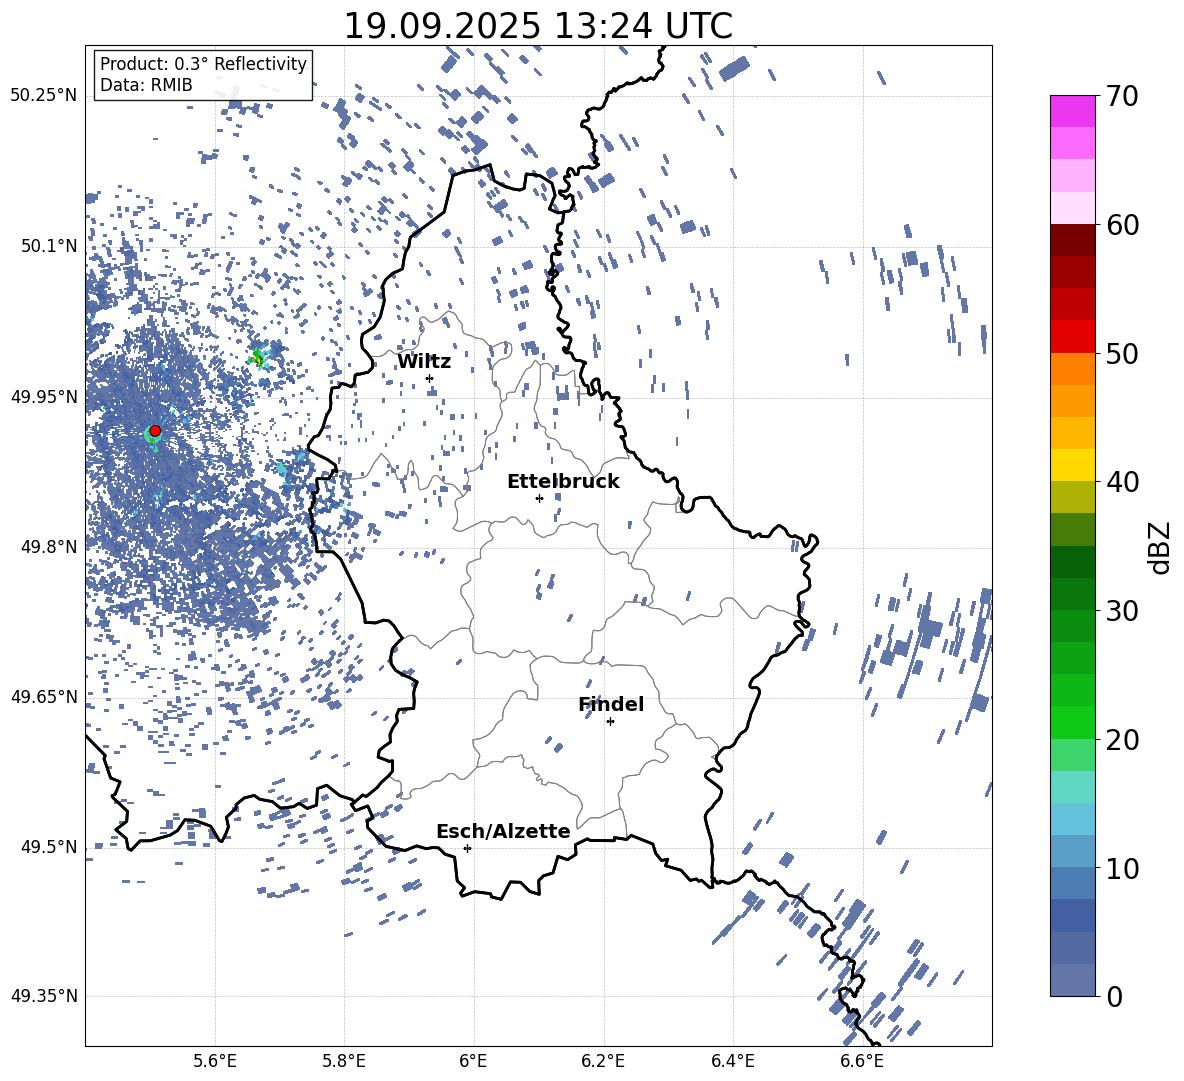
Task: Click the 60 colorbar tick label
Action: point(1122,225)
